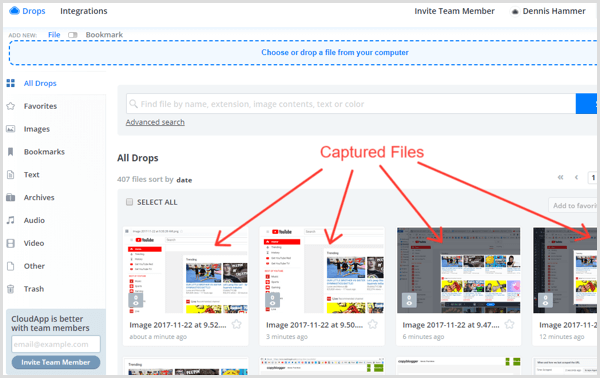
Task: Click Choose or drop a file area
Action: click(303, 52)
